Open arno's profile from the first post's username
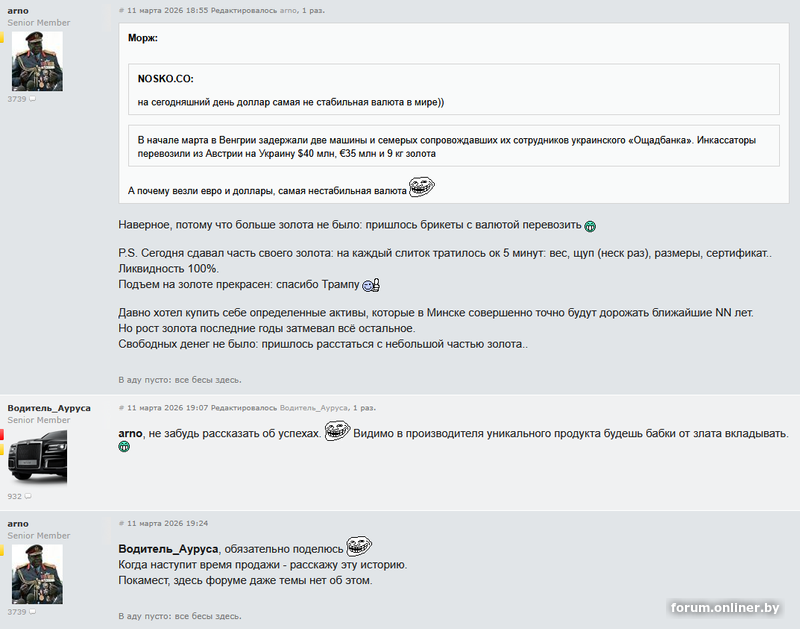This screenshot has height=629, width=800. tap(18, 11)
